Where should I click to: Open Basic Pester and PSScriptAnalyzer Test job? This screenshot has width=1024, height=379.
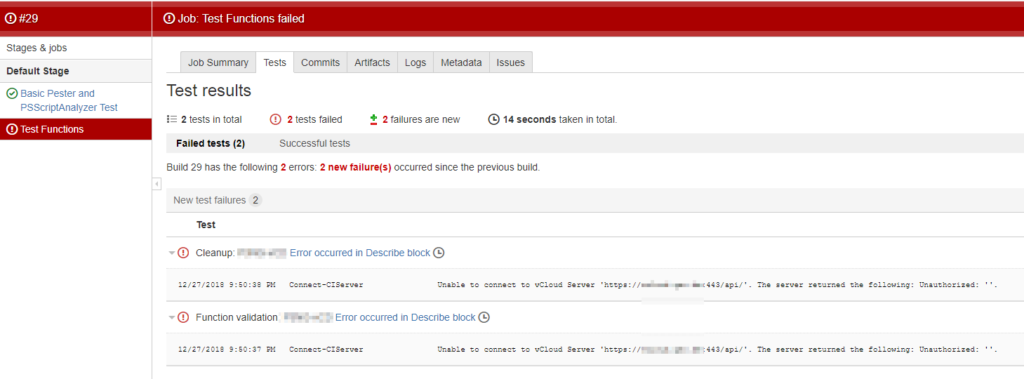click(x=69, y=101)
